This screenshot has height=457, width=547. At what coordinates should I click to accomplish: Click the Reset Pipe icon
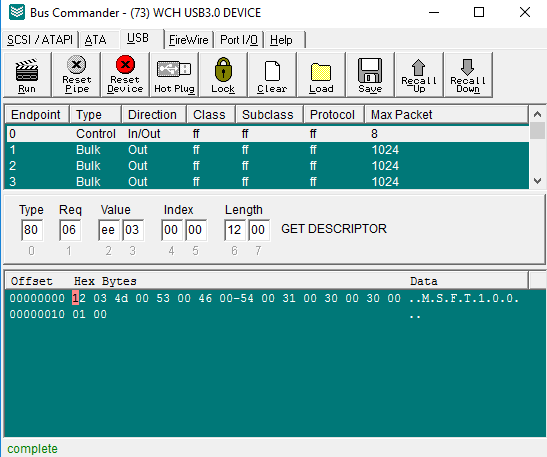click(x=76, y=65)
